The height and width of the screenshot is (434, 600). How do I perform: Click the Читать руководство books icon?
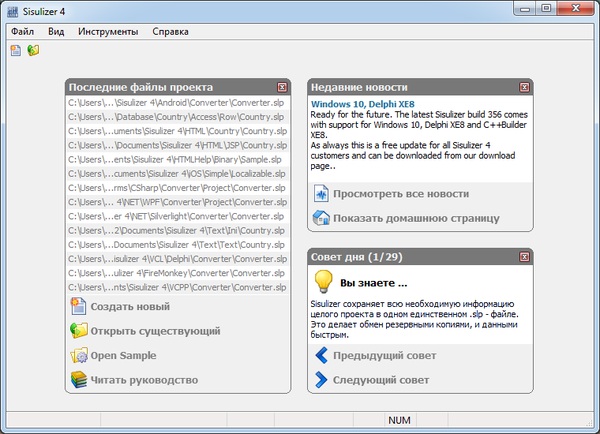[79, 380]
